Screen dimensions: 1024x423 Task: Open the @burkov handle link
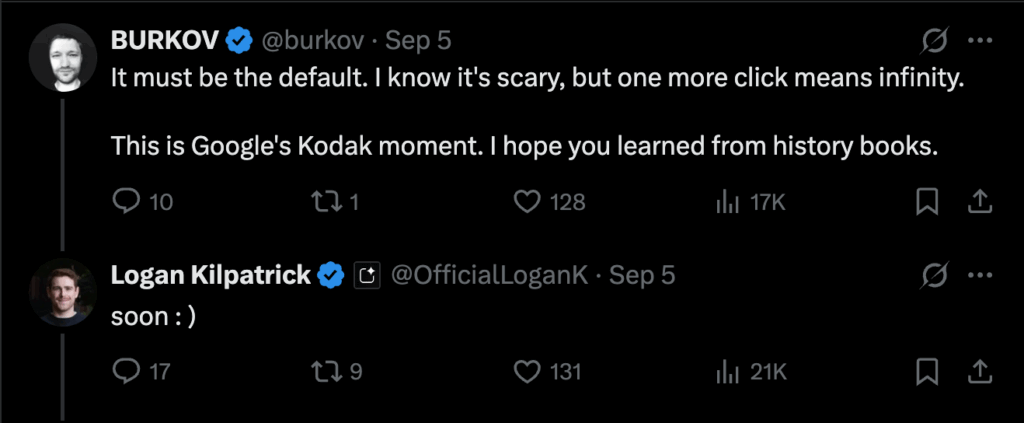[x=315, y=41]
